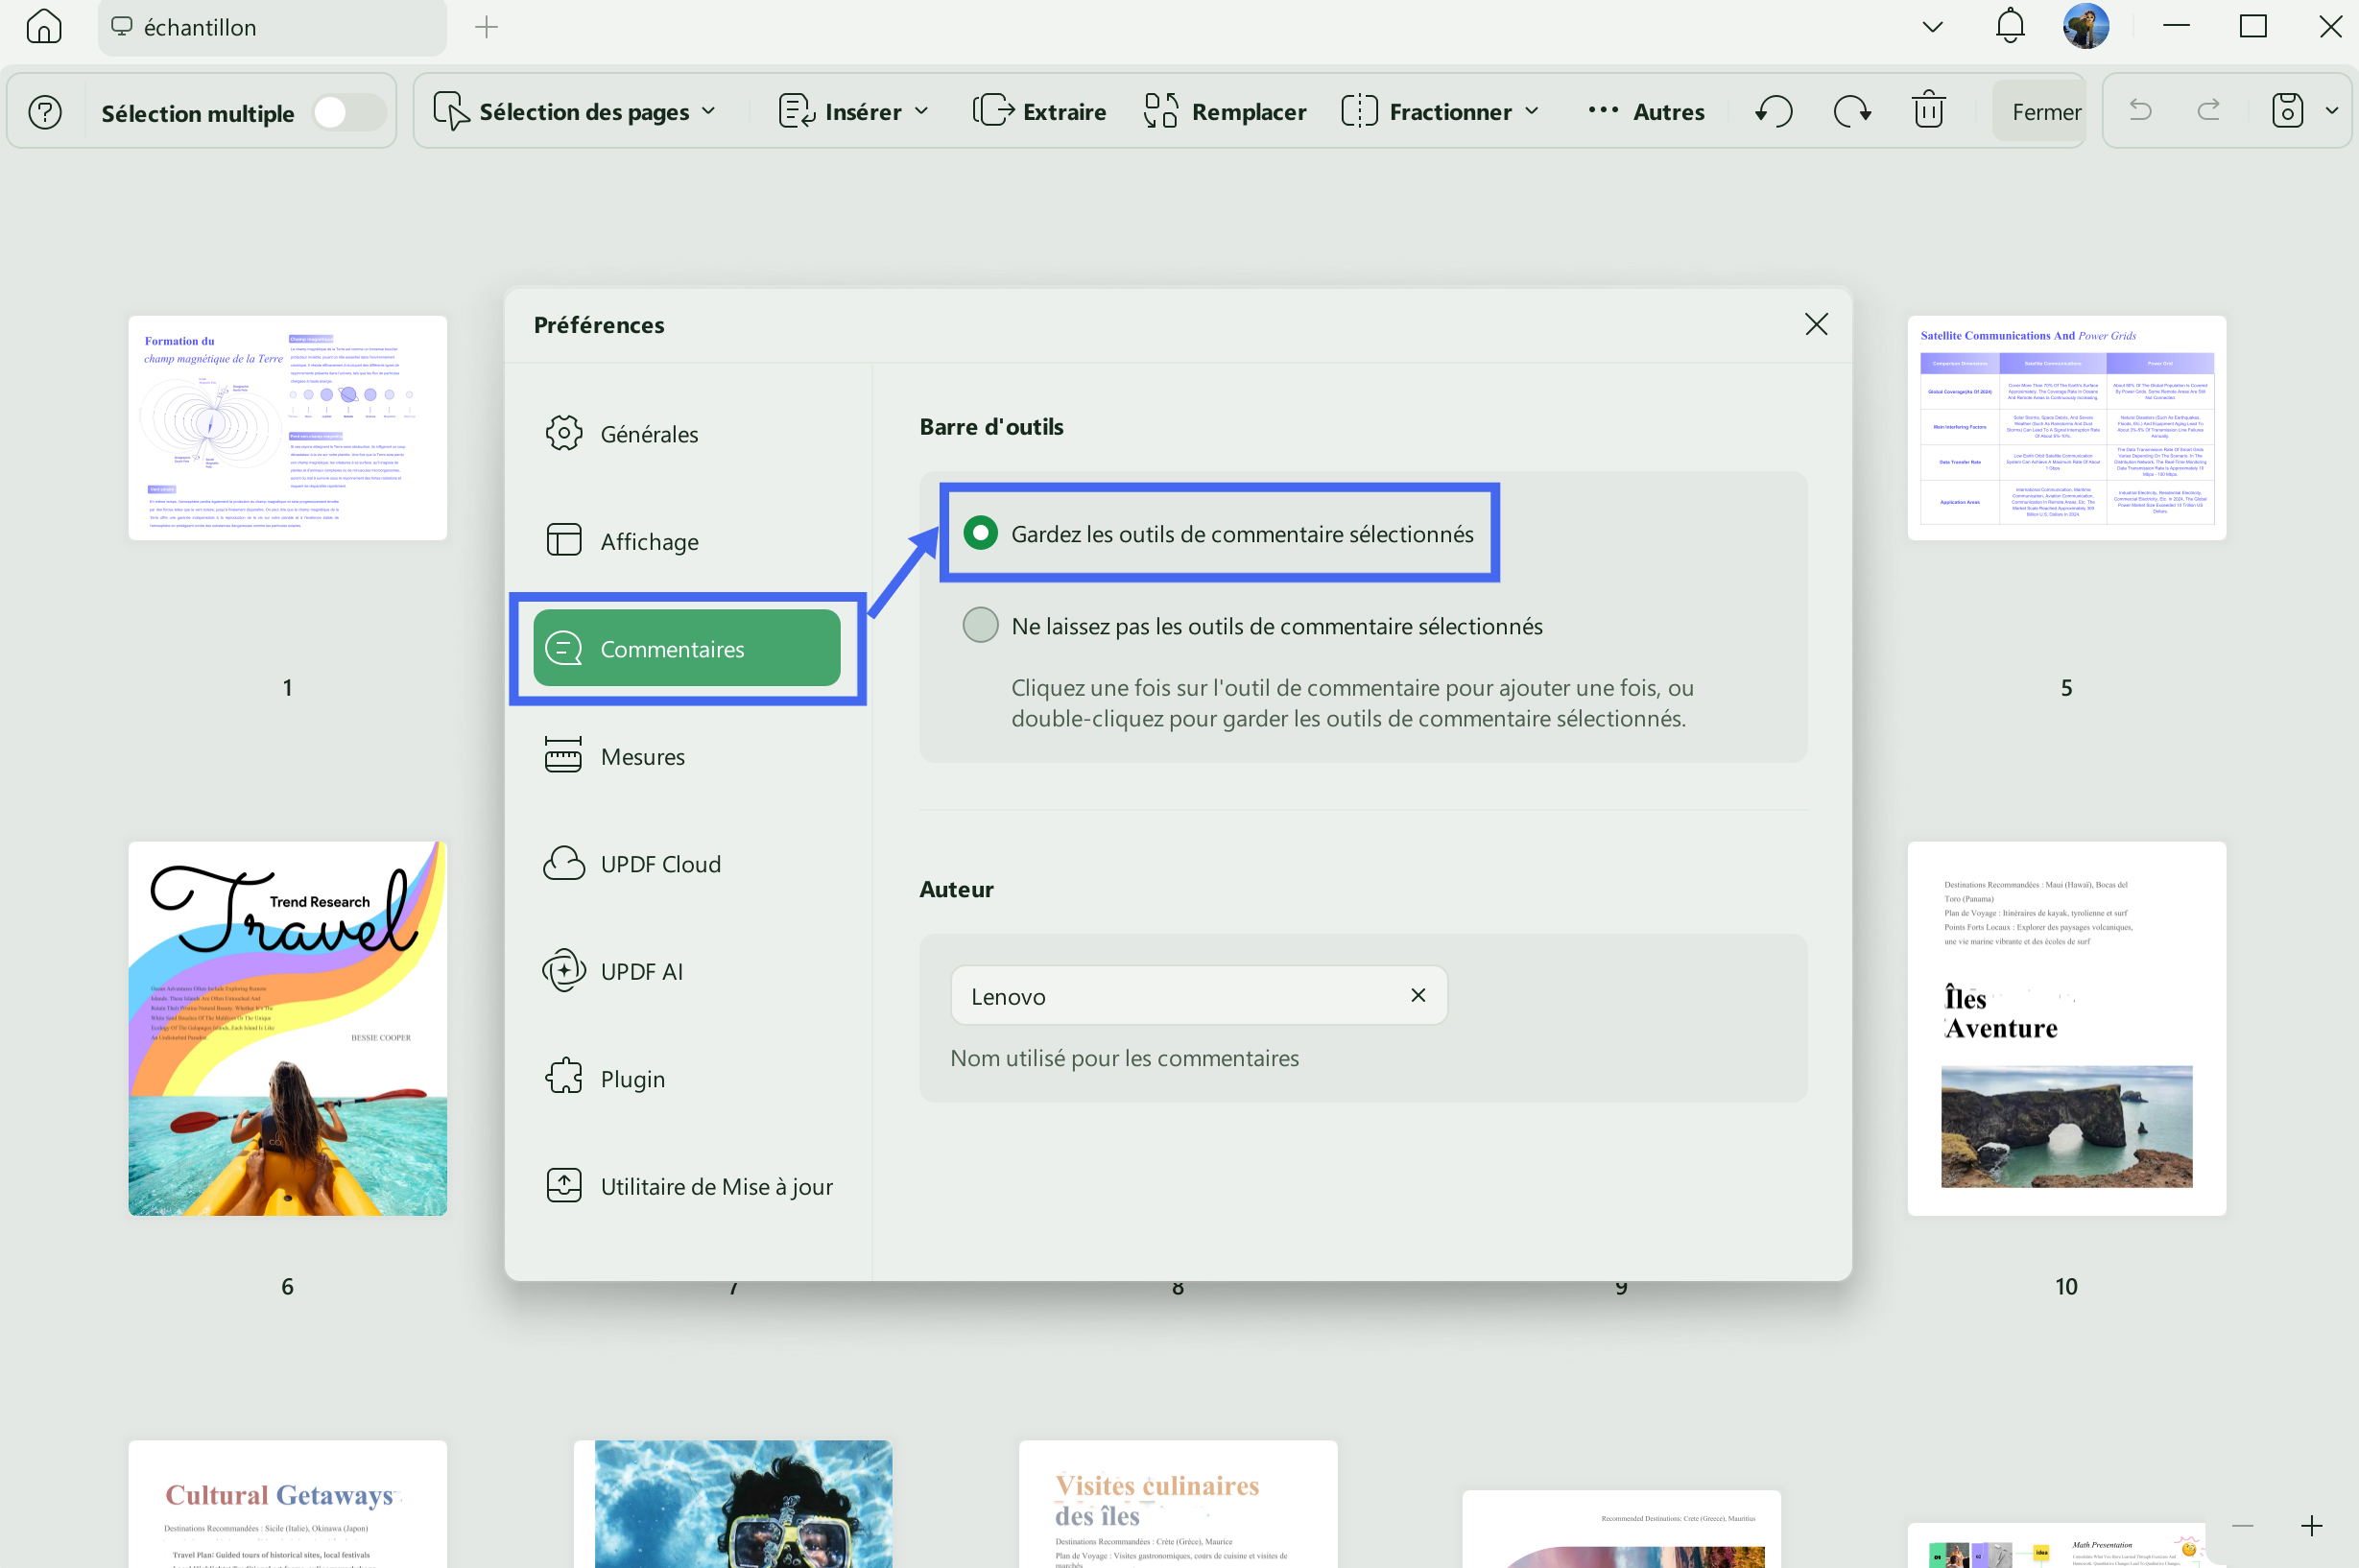Click the Plugin puzzle icon
The image size is (2359, 1568).
[x=563, y=1077]
